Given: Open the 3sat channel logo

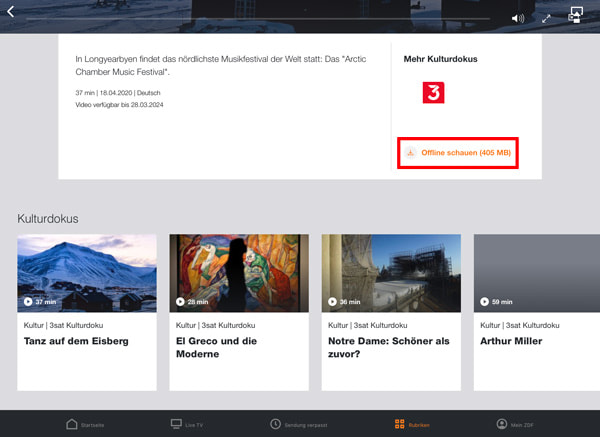Looking at the screenshot, I should tap(433, 93).
